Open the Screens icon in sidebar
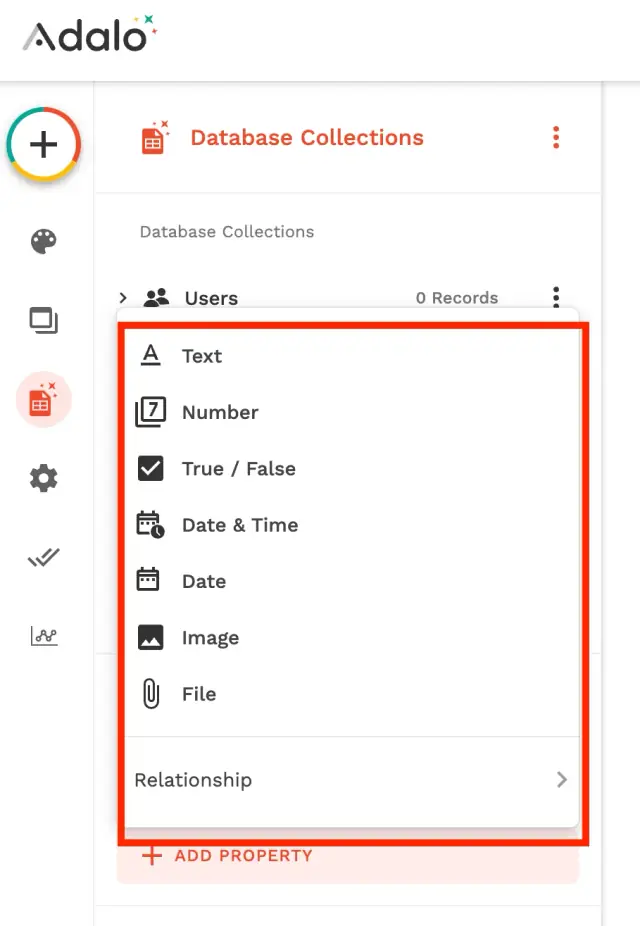Image resolution: width=640 pixels, height=926 pixels. (44, 320)
